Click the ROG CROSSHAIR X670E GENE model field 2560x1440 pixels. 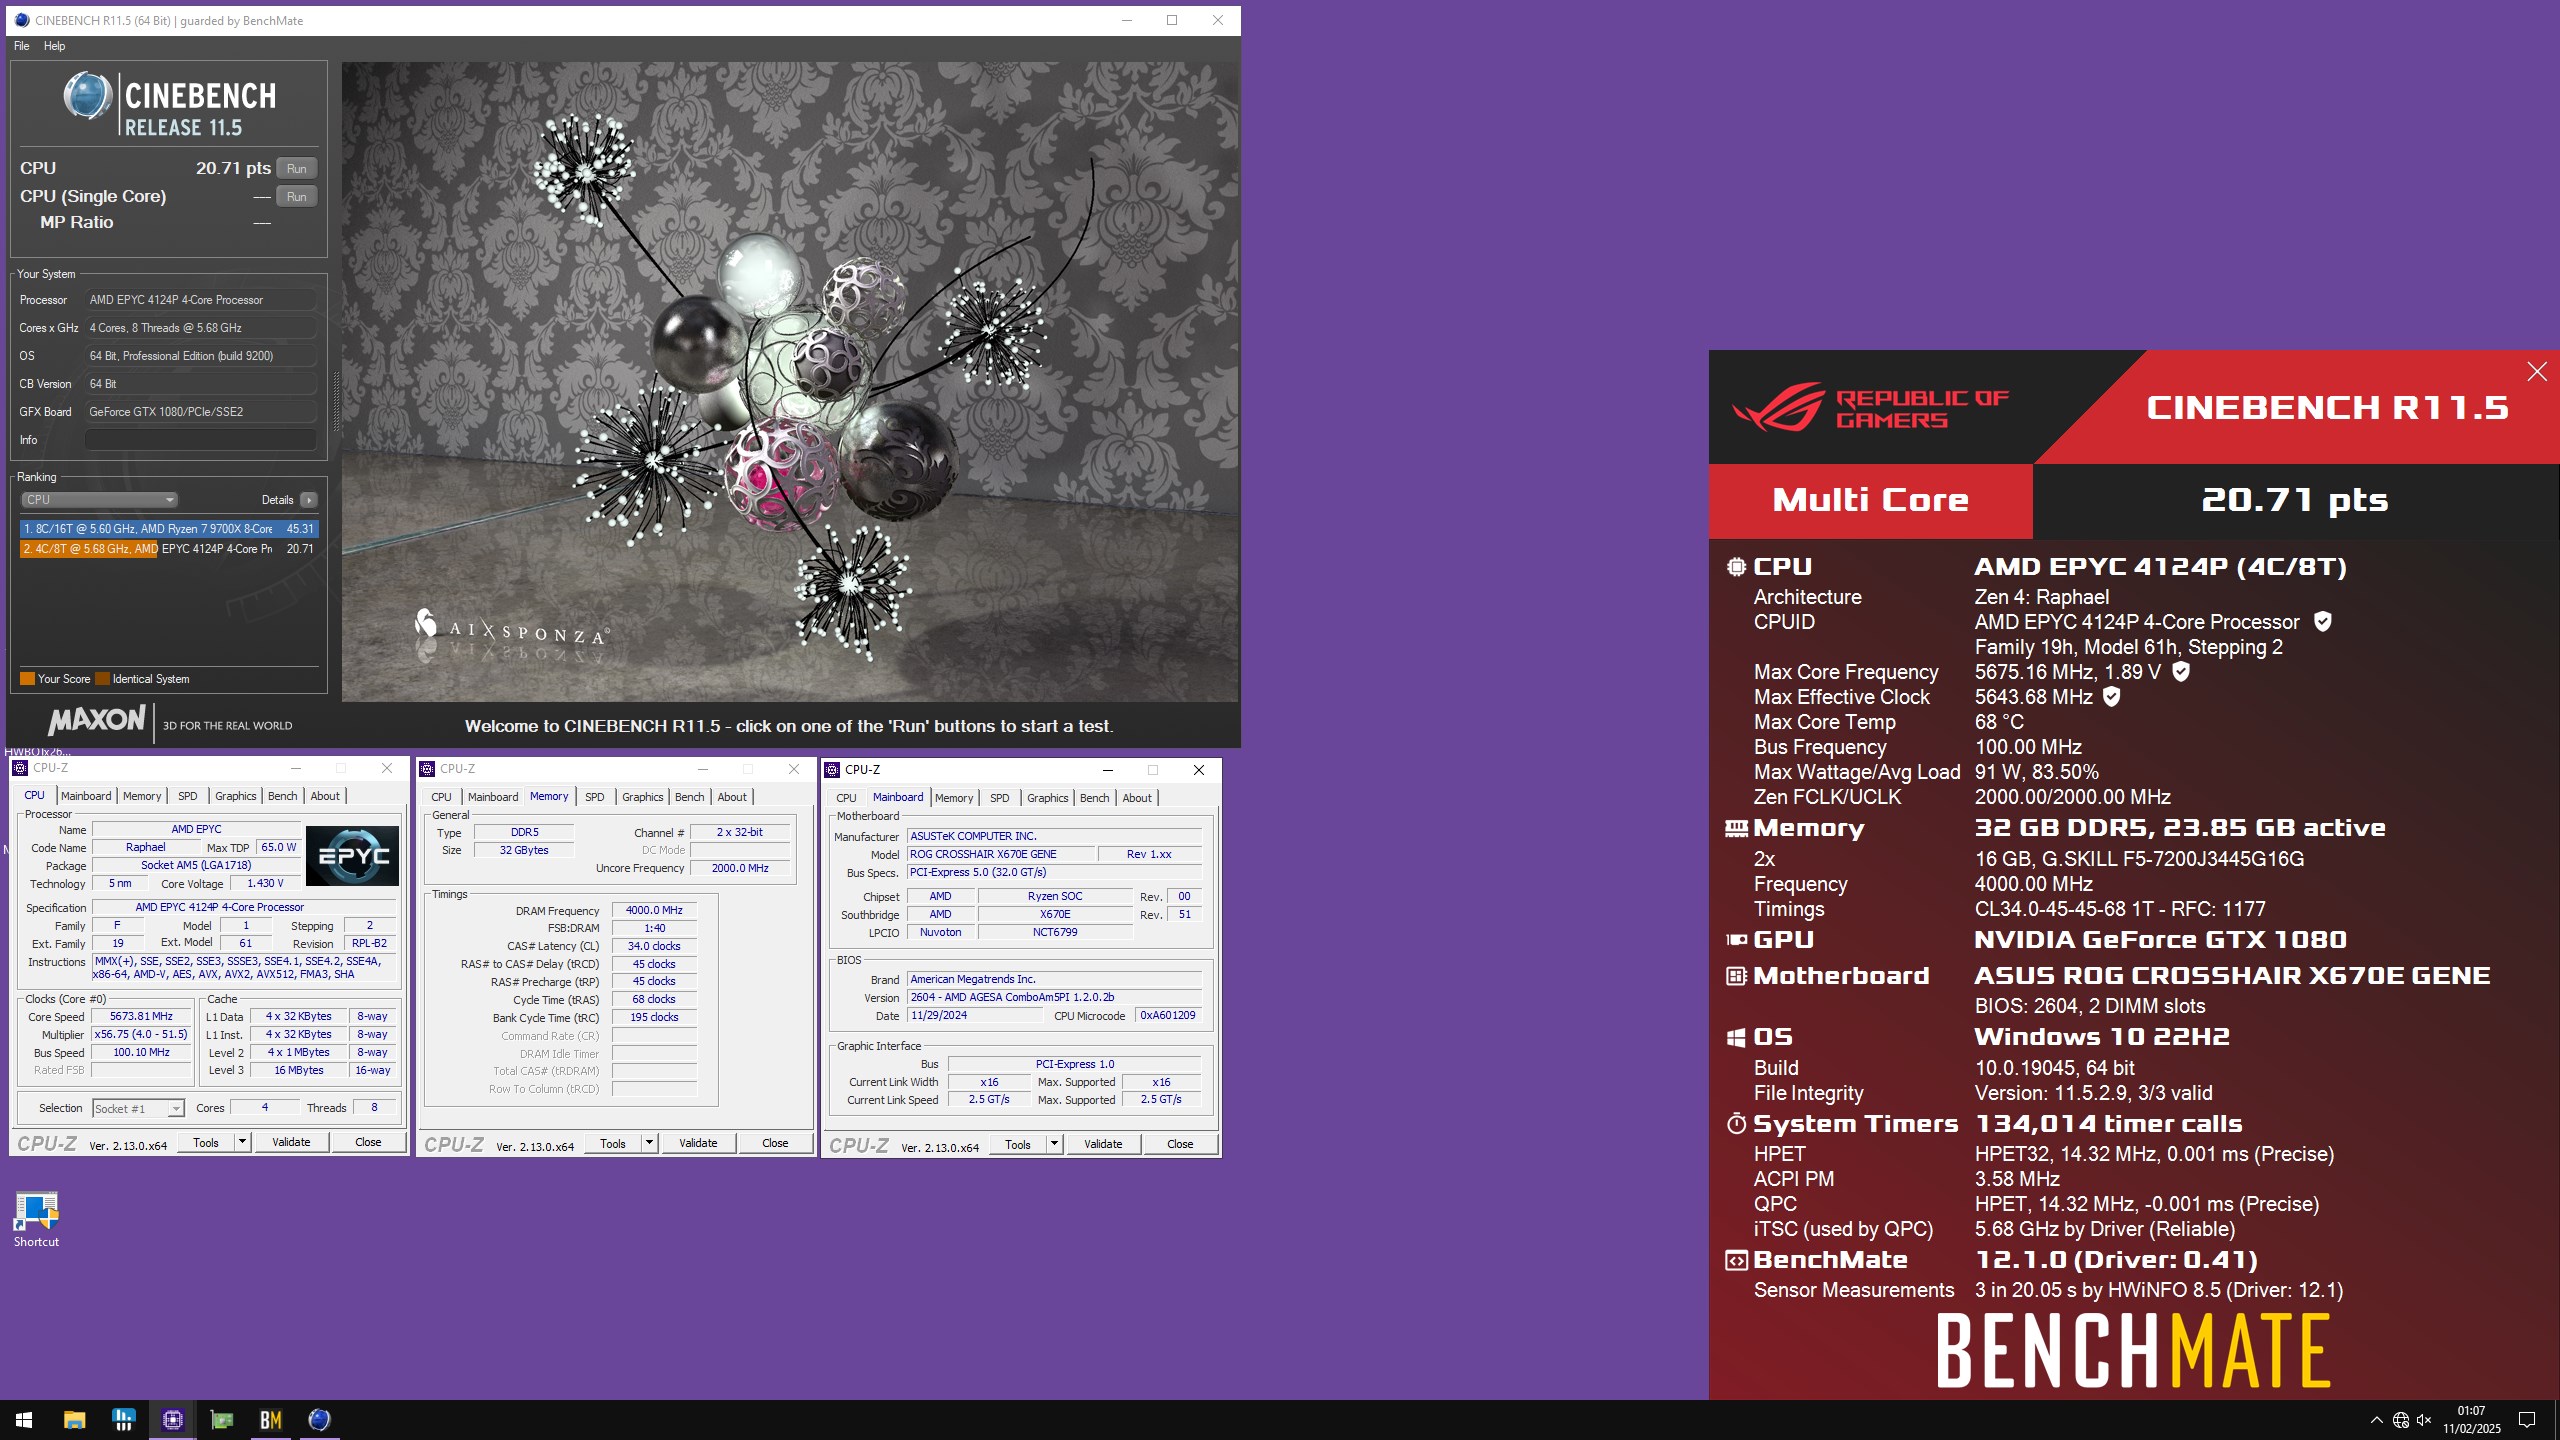pos(1000,854)
